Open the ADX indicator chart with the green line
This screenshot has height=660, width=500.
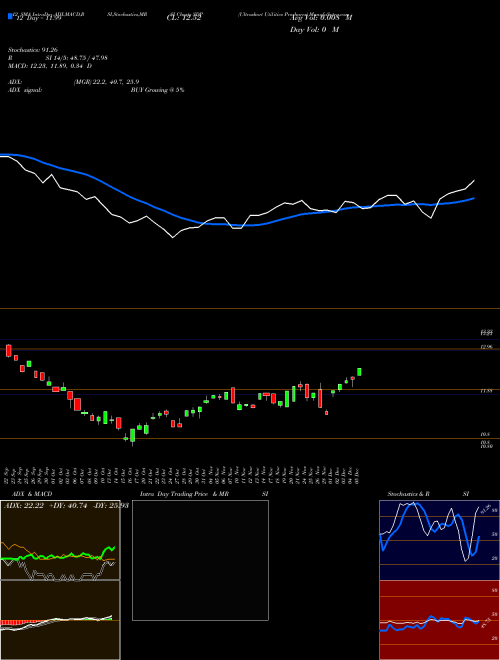pyautogui.click(x=60, y=540)
